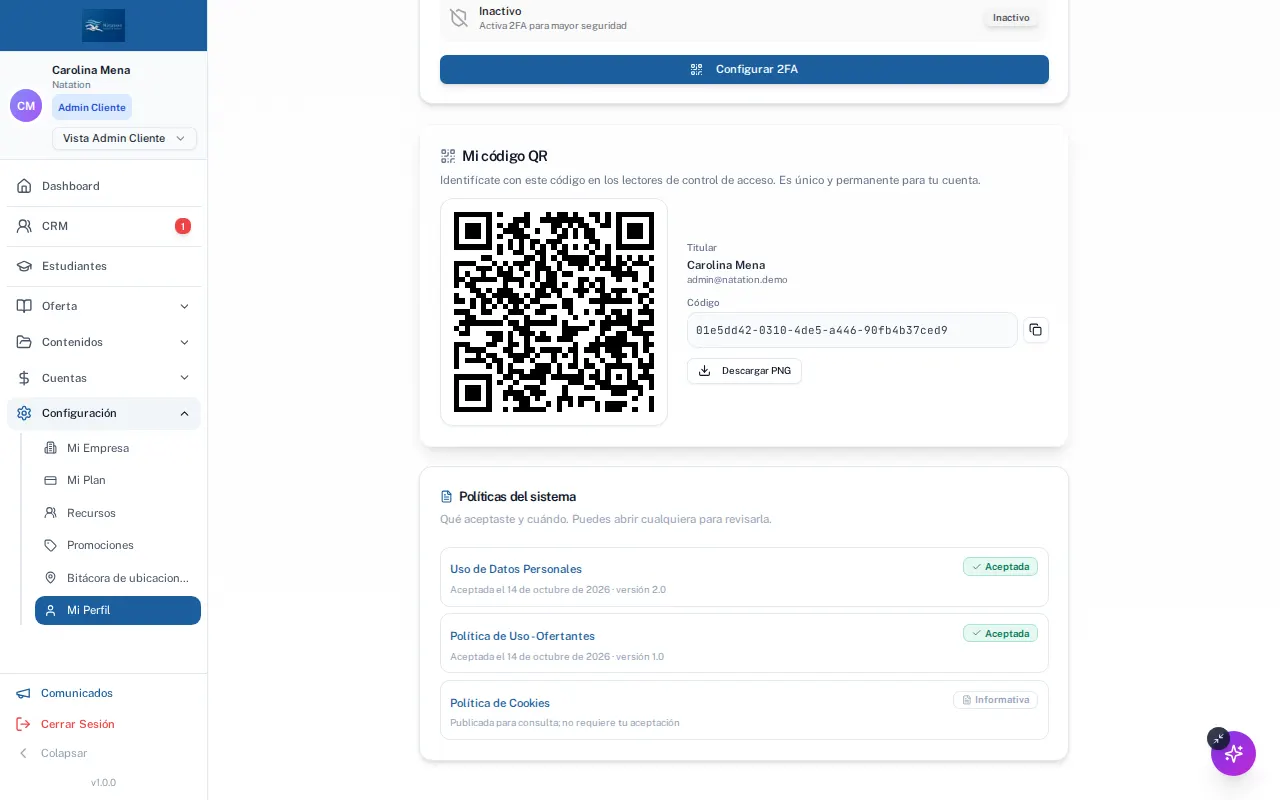Click the CM user avatar
This screenshot has height=800, width=1280.
[26, 105]
